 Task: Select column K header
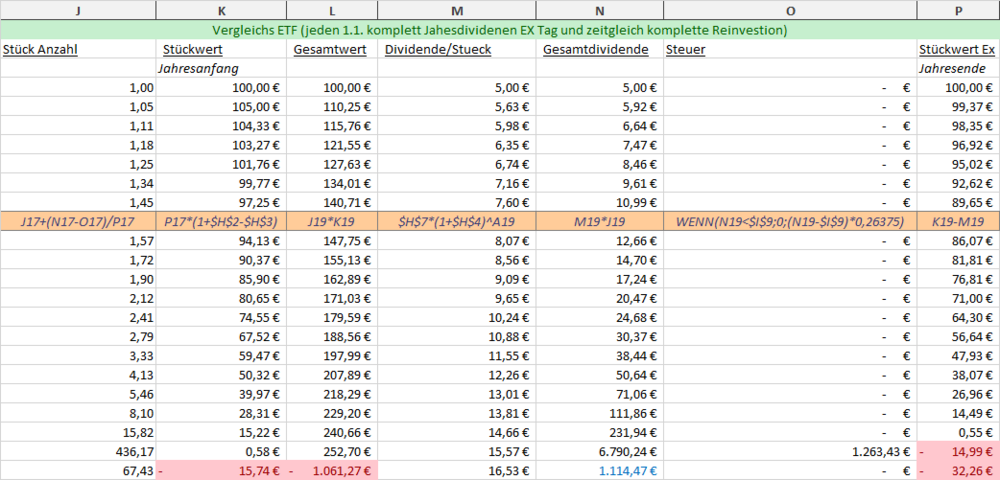tap(221, 10)
